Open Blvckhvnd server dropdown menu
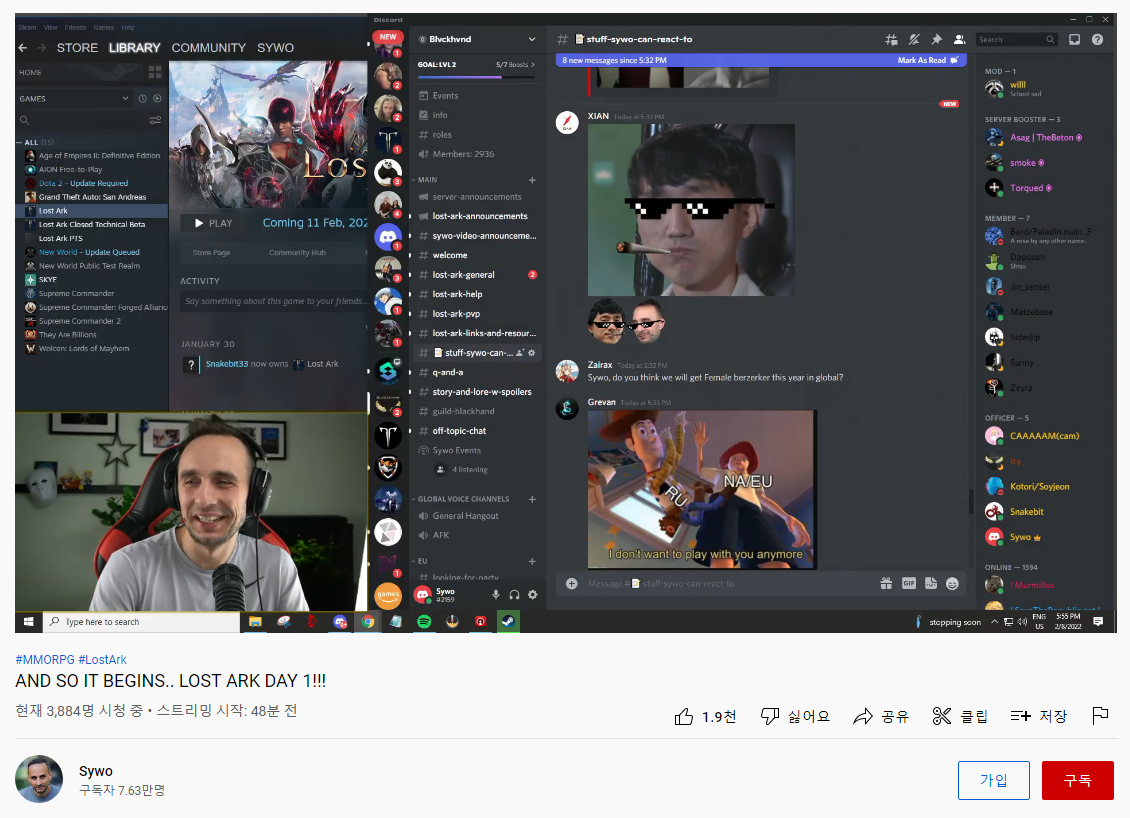The image size is (1130, 818). click(532, 40)
